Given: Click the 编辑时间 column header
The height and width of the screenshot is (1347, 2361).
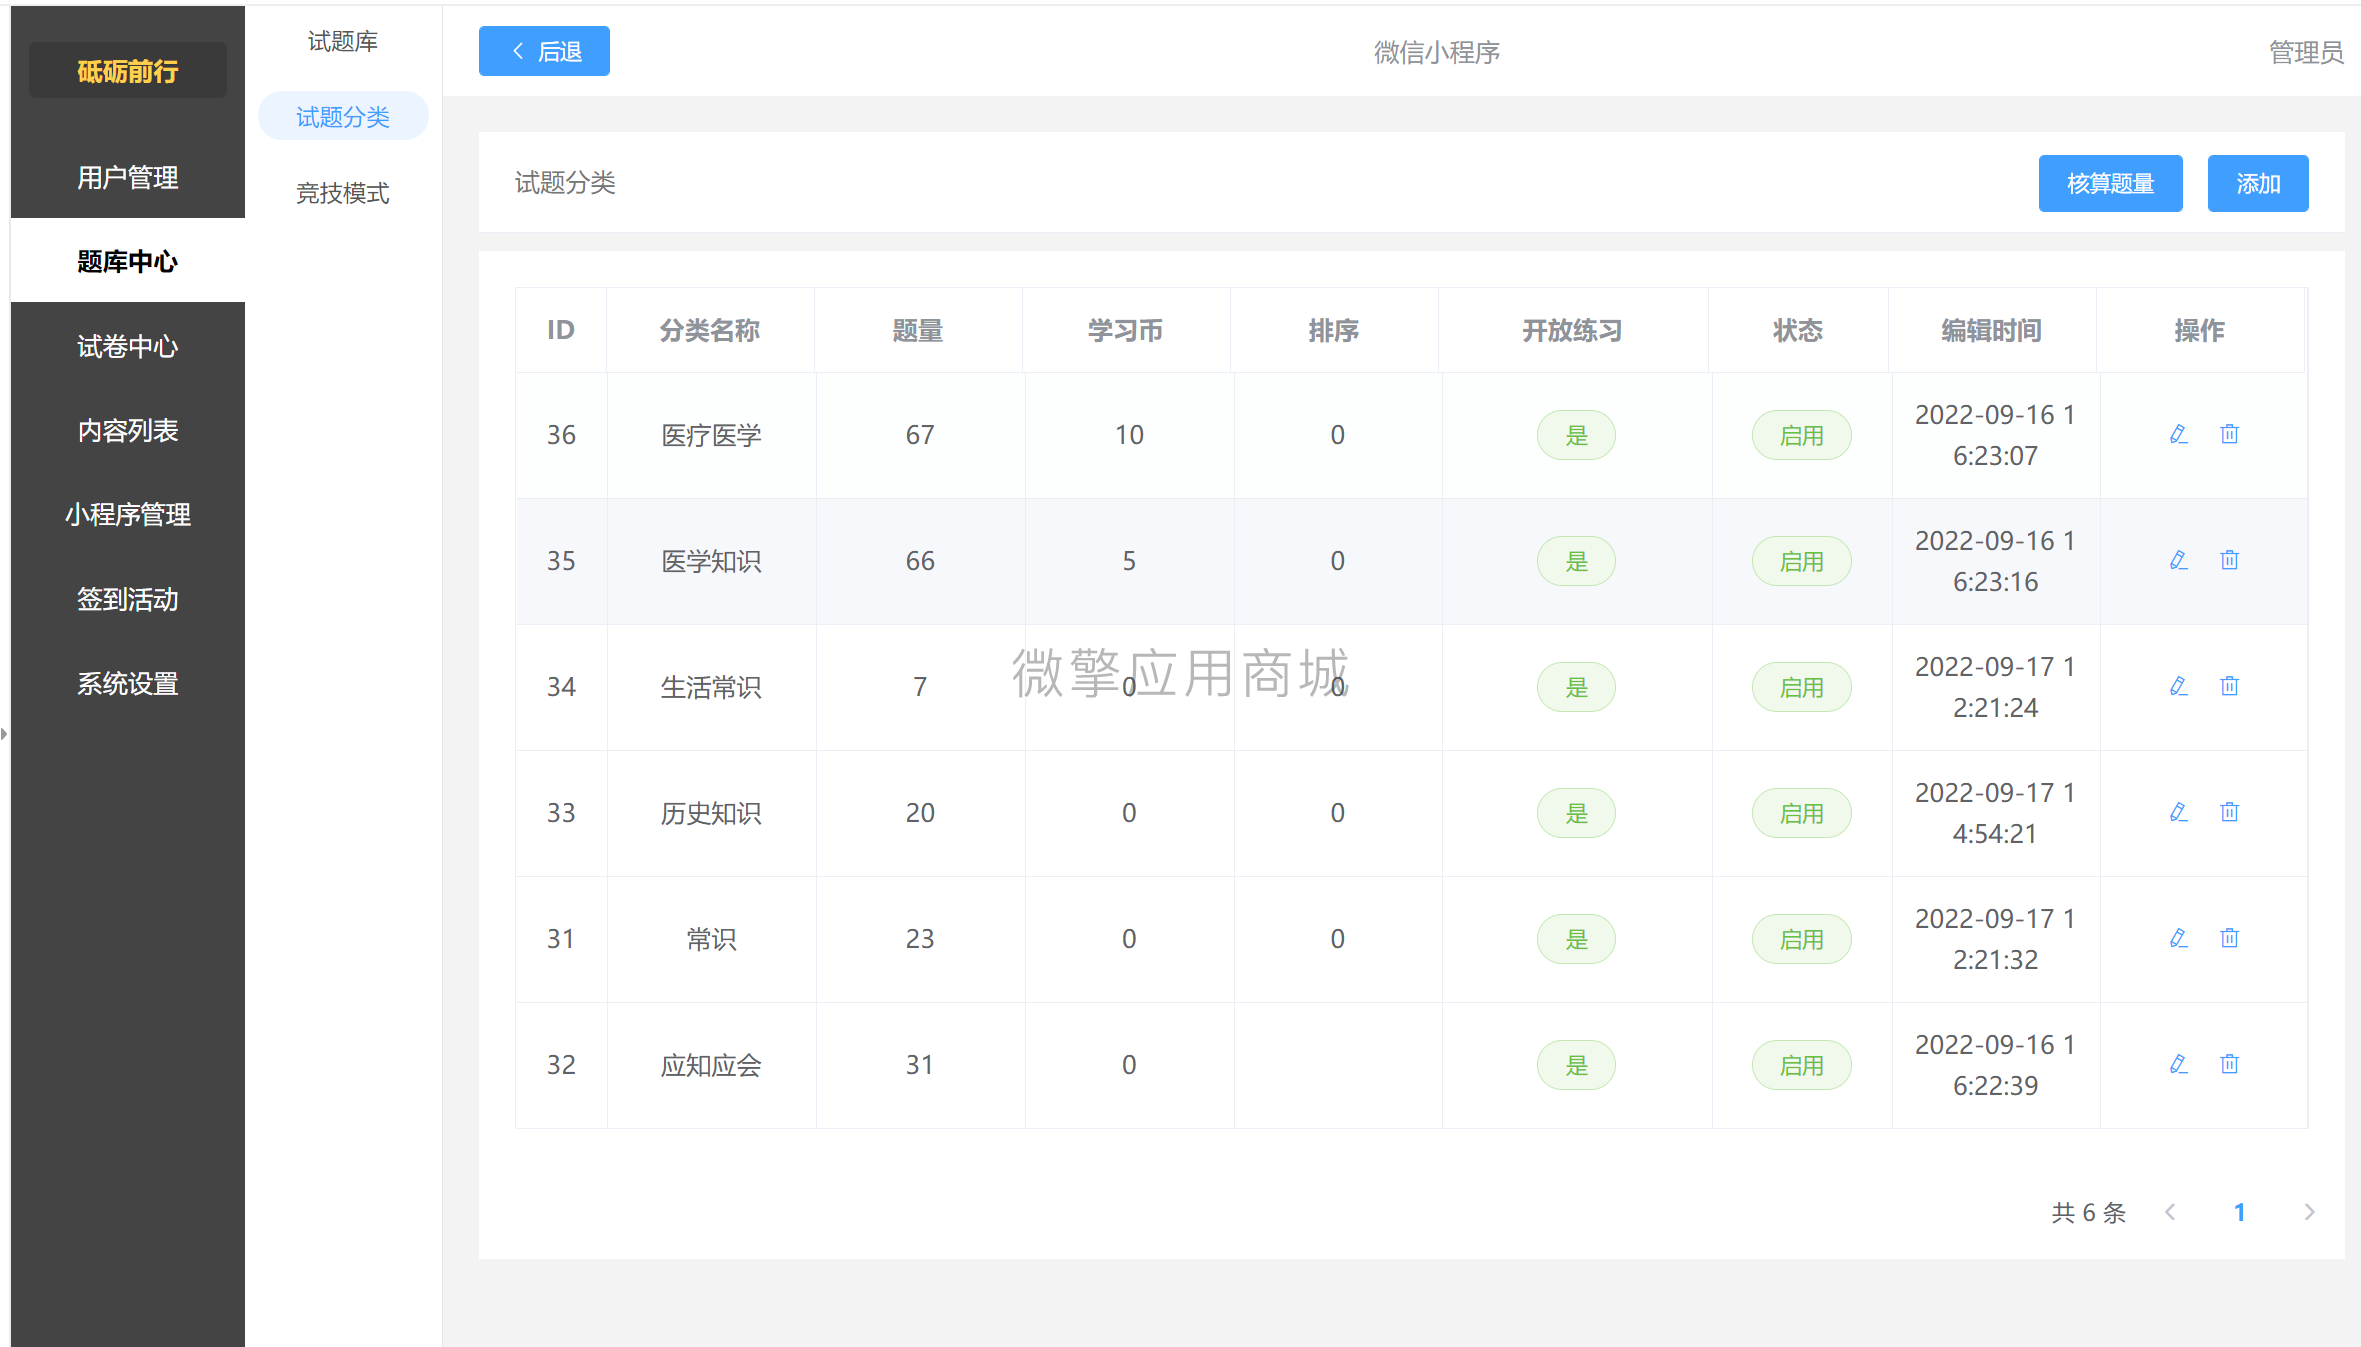Looking at the screenshot, I should tap(1992, 330).
